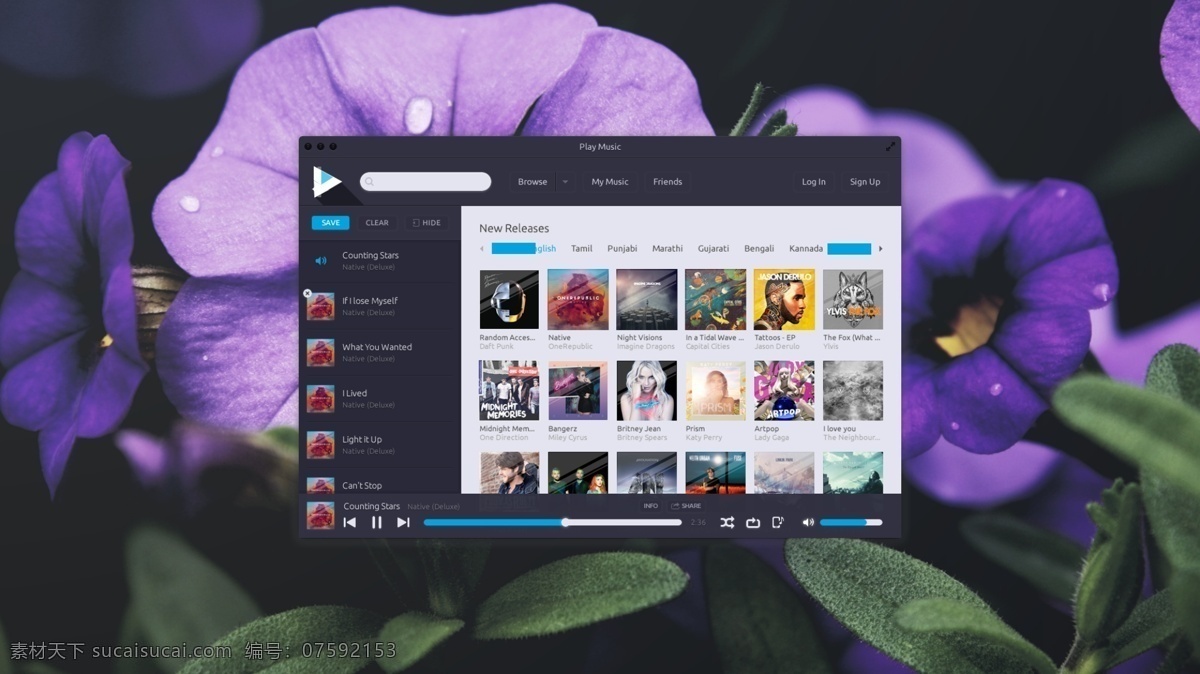This screenshot has width=1200, height=674.
Task: Open the Artpop album by Lady Gaga
Action: coord(784,390)
